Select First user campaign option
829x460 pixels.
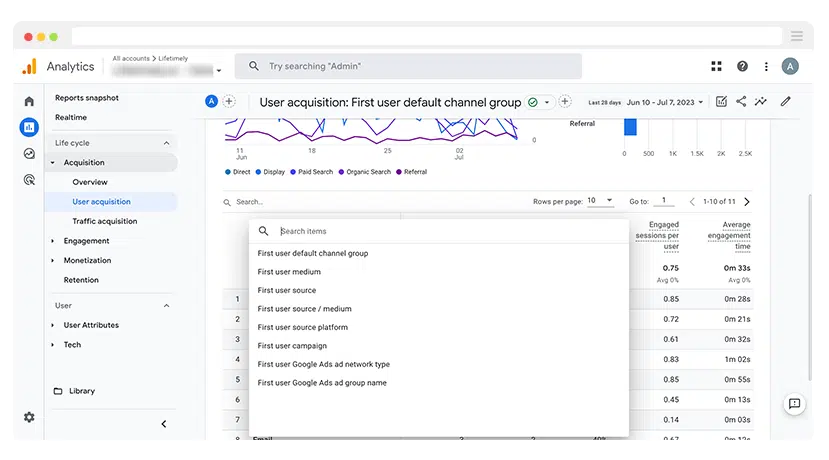click(x=292, y=346)
